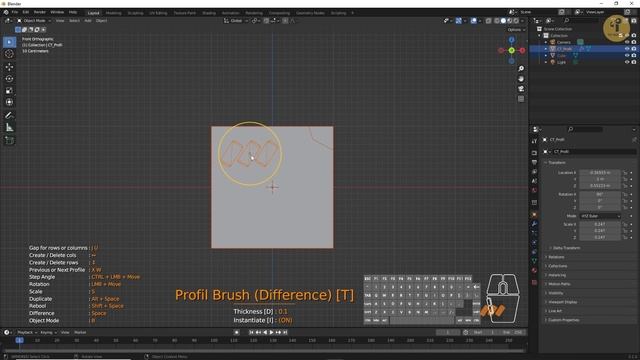The width and height of the screenshot is (640, 360).
Task: Select the Annotate tool
Action: (9, 116)
